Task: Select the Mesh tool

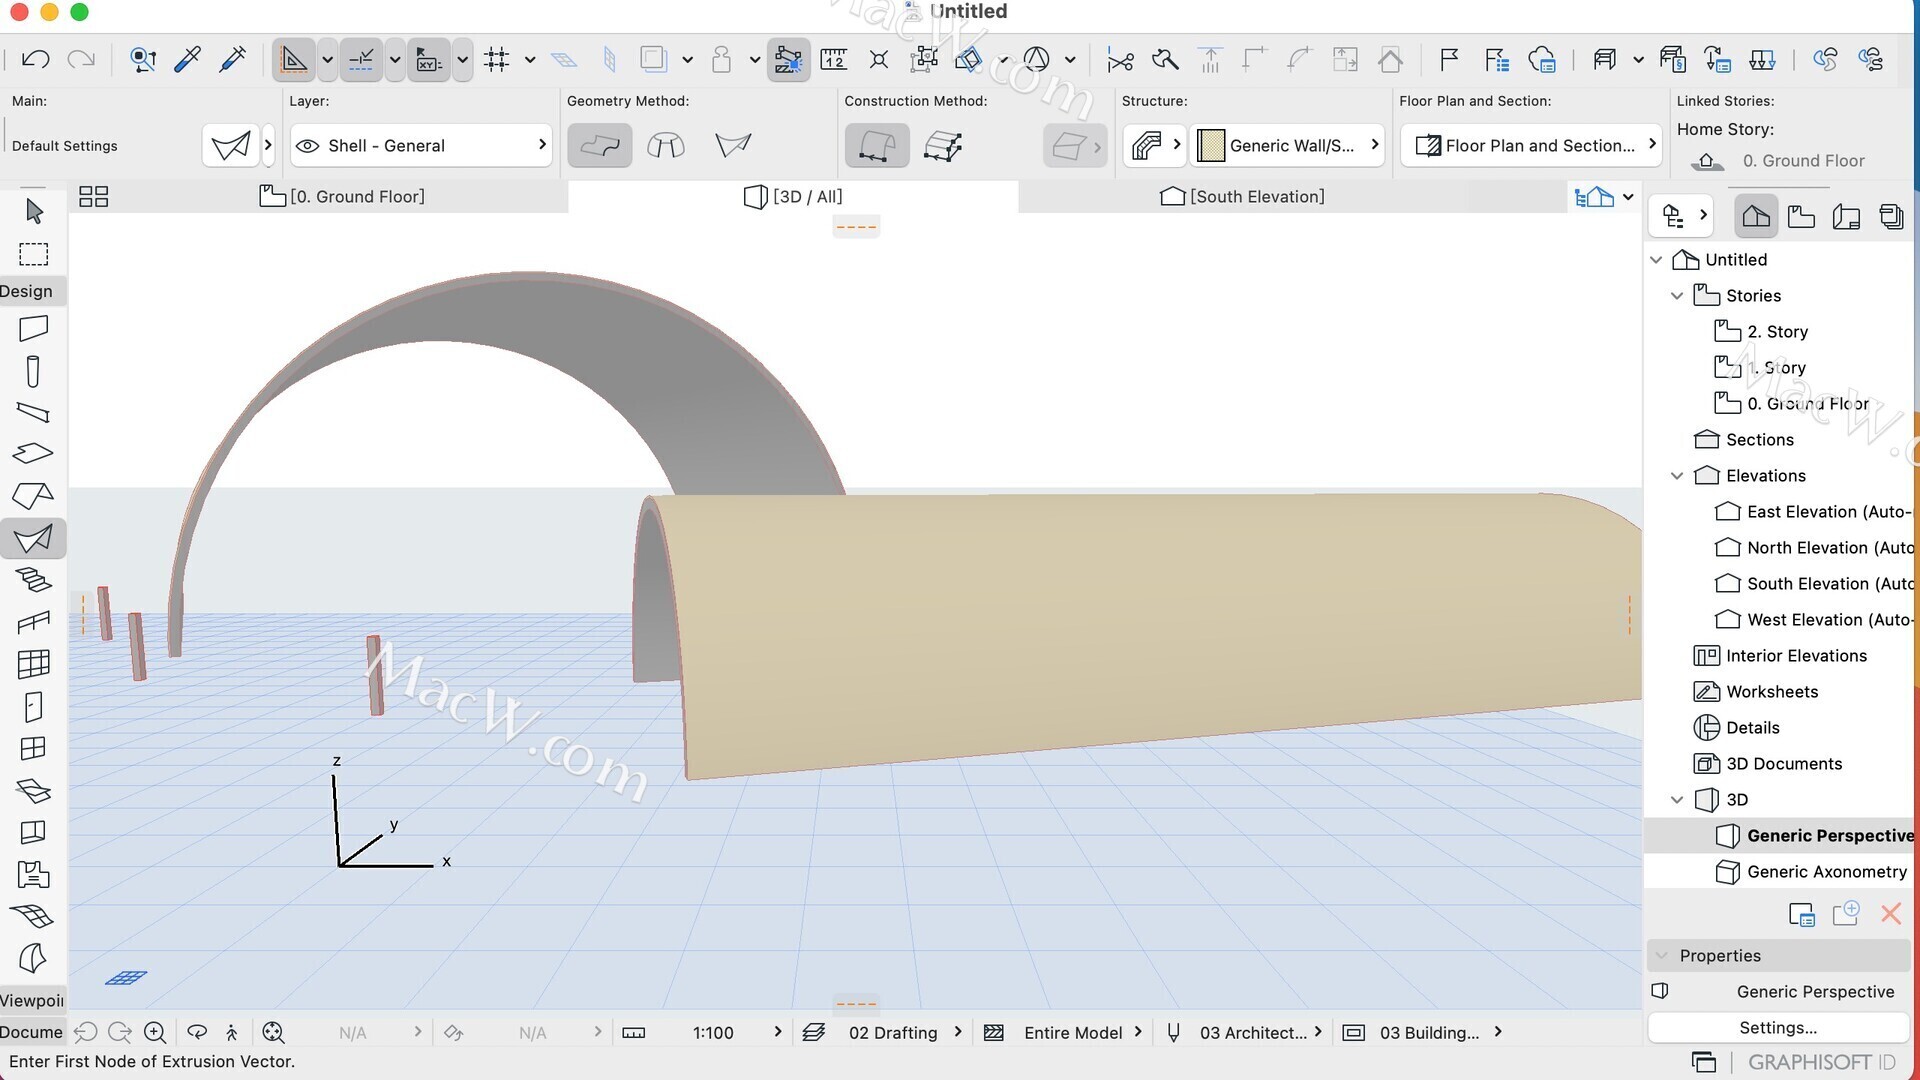Action: [33, 915]
